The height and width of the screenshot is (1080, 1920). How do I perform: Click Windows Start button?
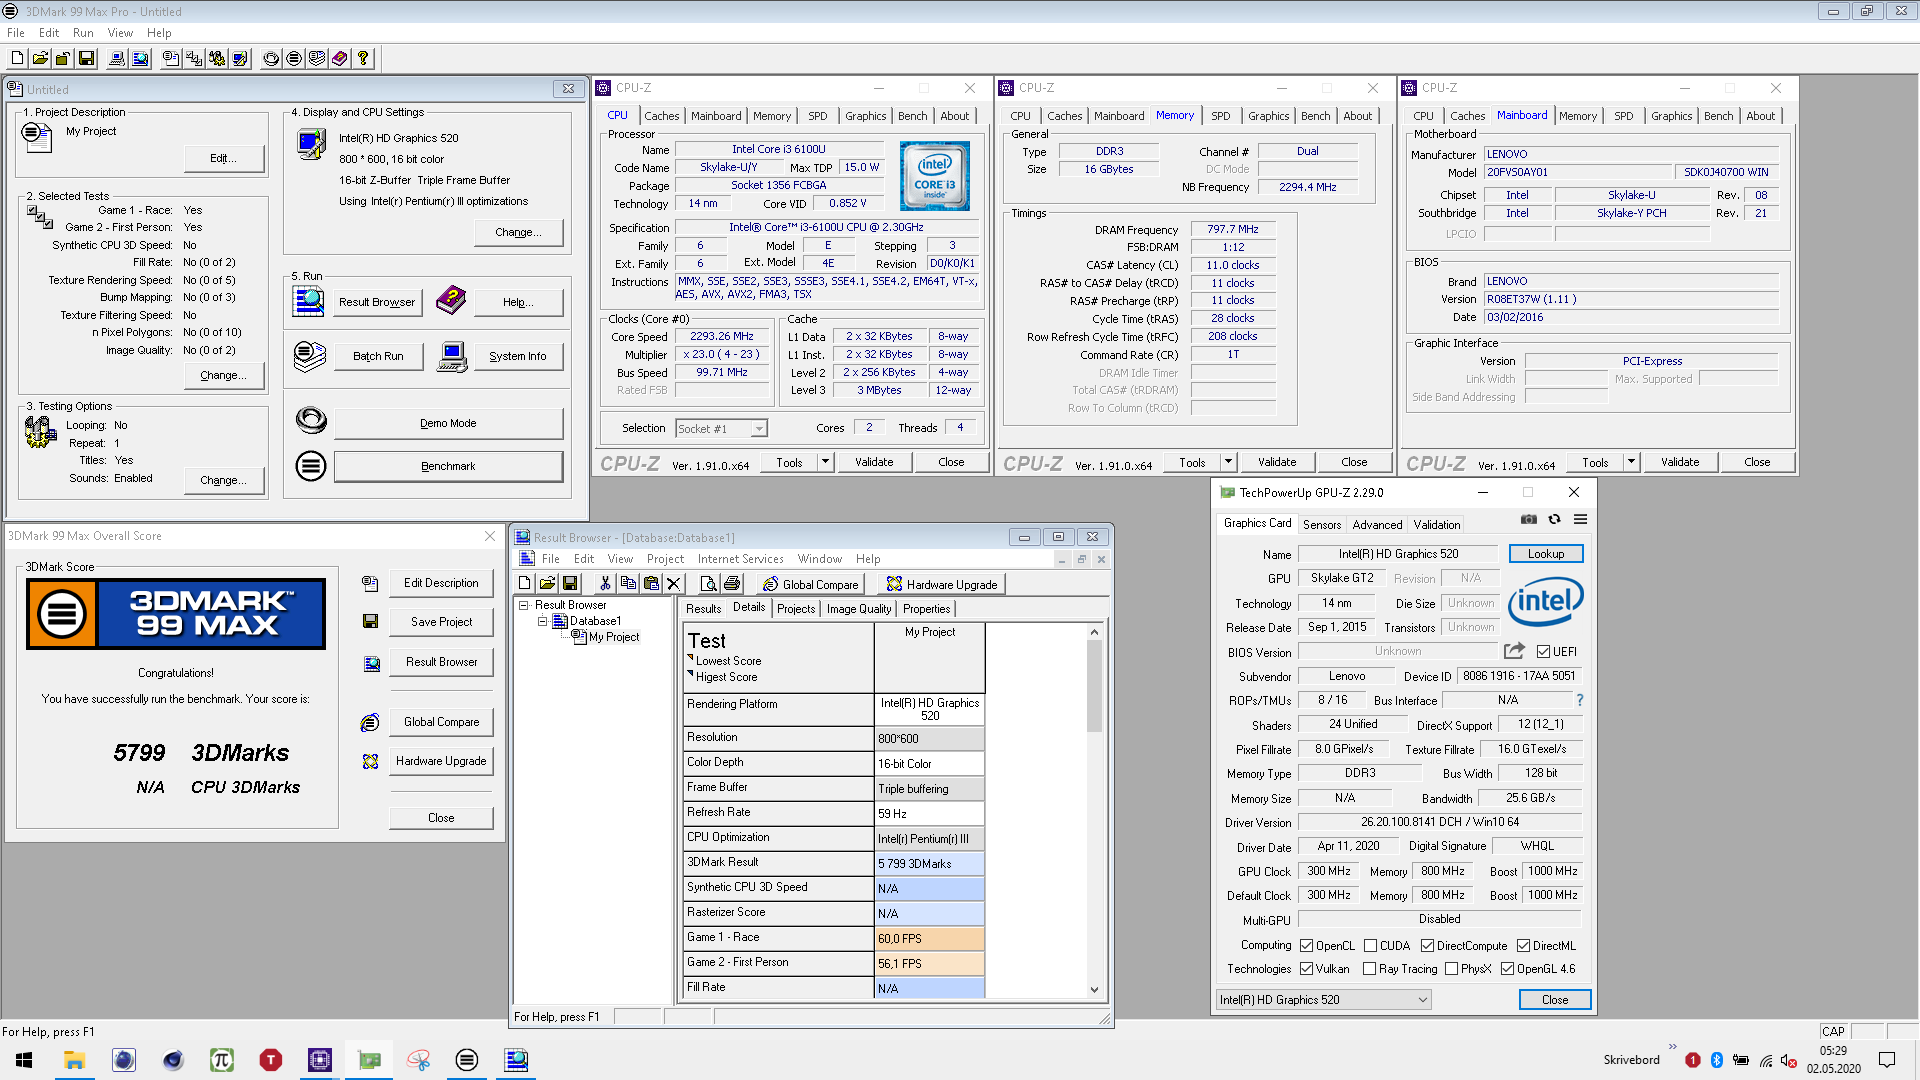pos(24,1060)
